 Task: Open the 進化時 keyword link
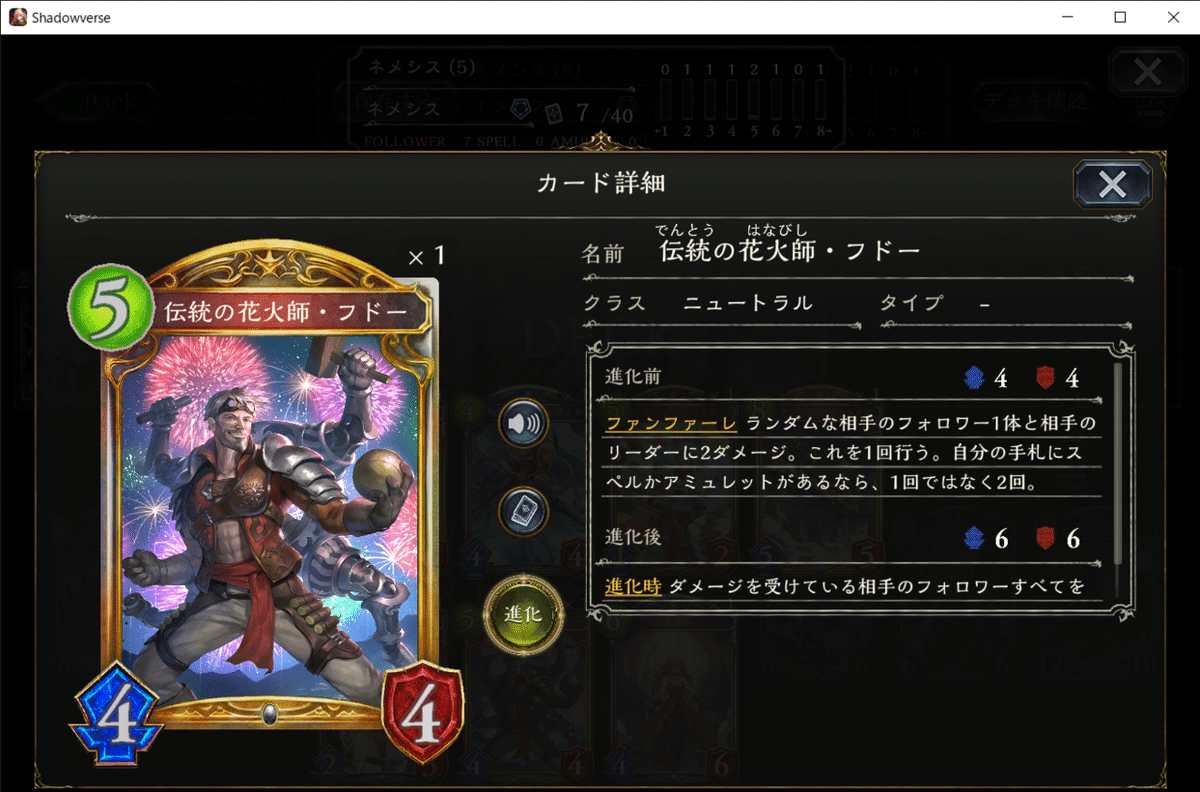tap(633, 586)
